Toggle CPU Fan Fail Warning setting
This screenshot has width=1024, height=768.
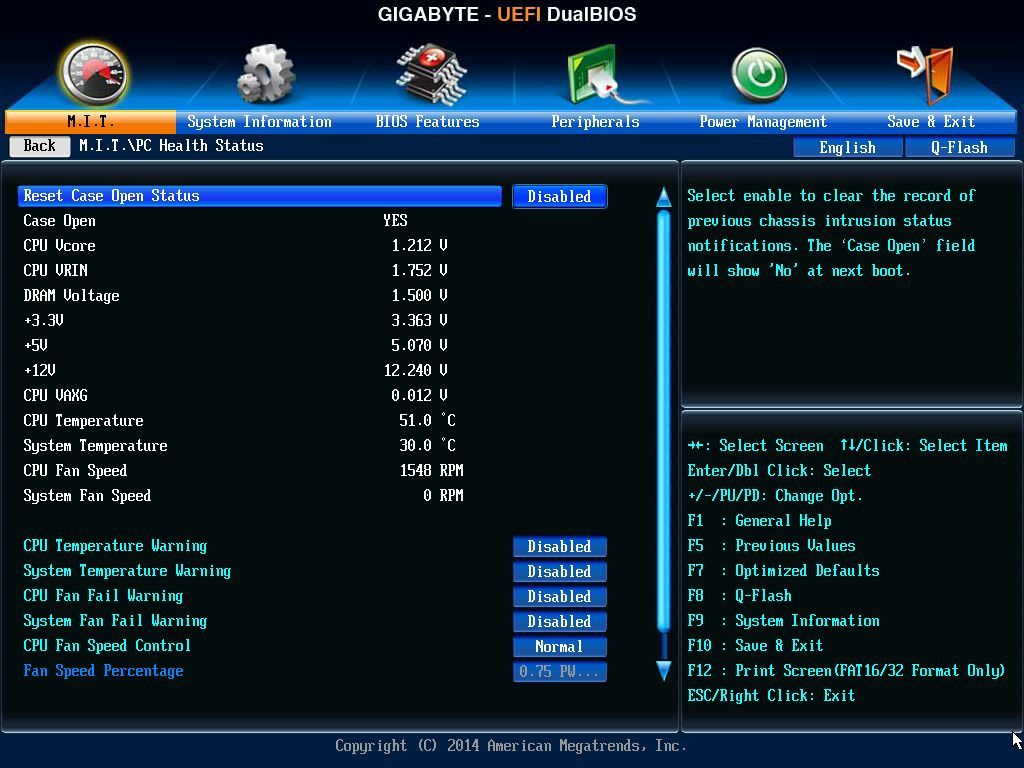[560, 596]
